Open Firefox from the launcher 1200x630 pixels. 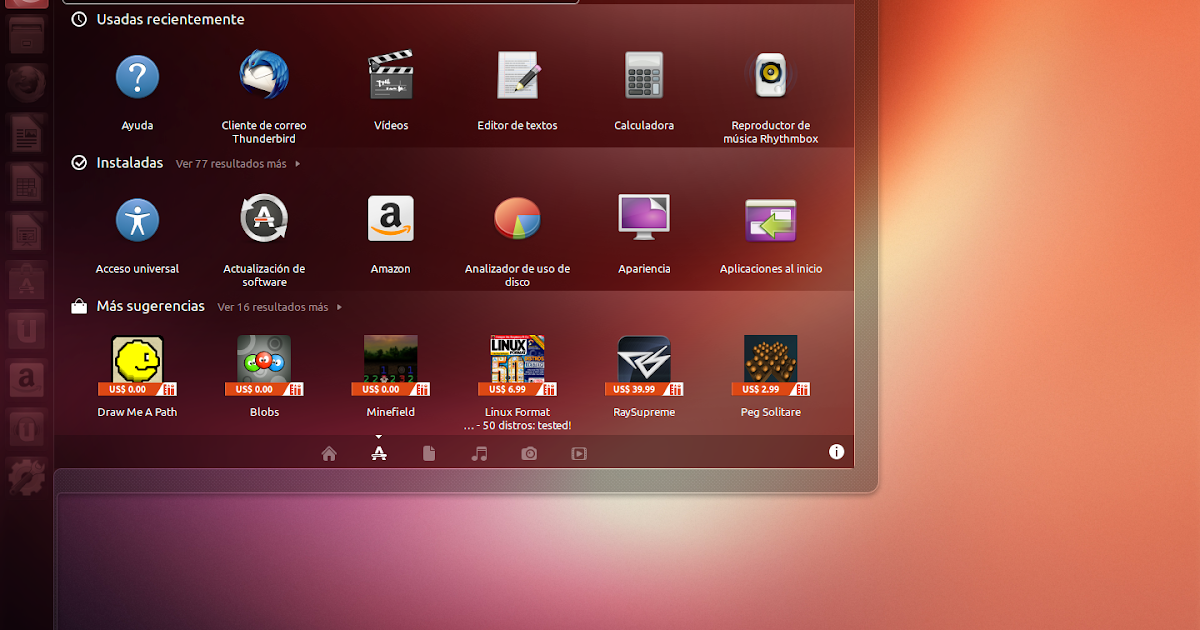pyautogui.click(x=27, y=83)
